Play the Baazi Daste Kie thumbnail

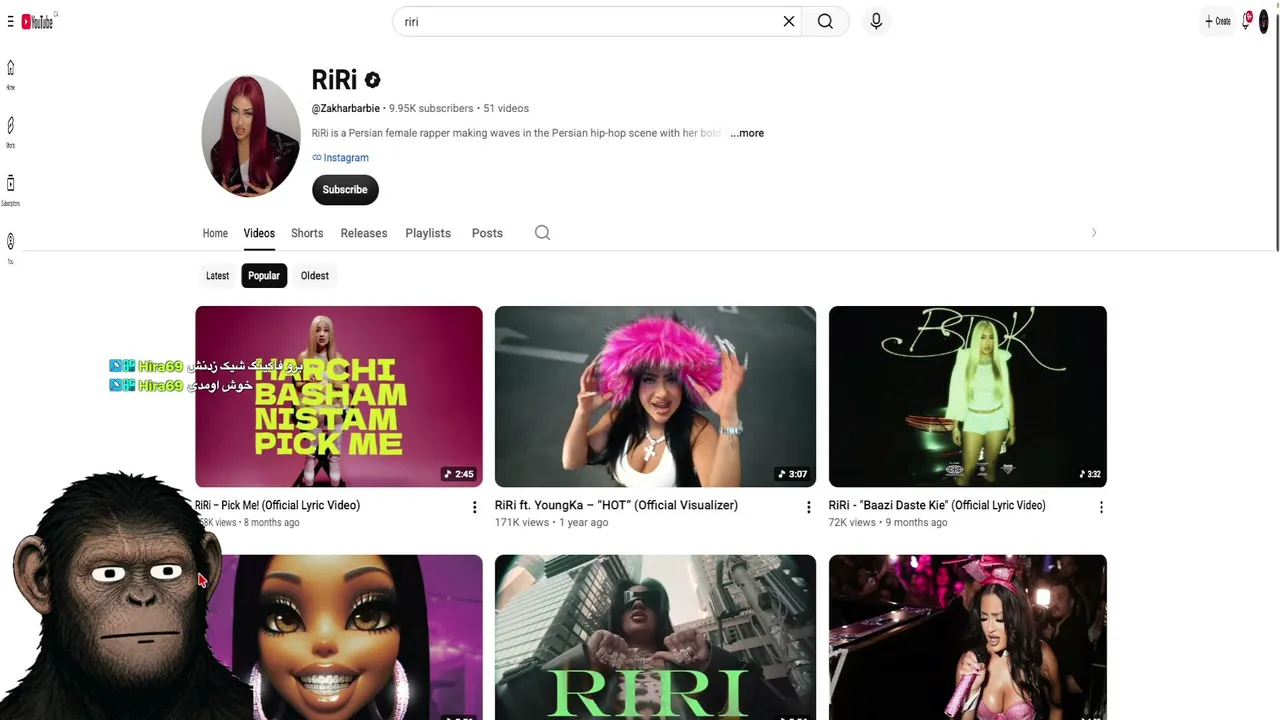click(968, 397)
